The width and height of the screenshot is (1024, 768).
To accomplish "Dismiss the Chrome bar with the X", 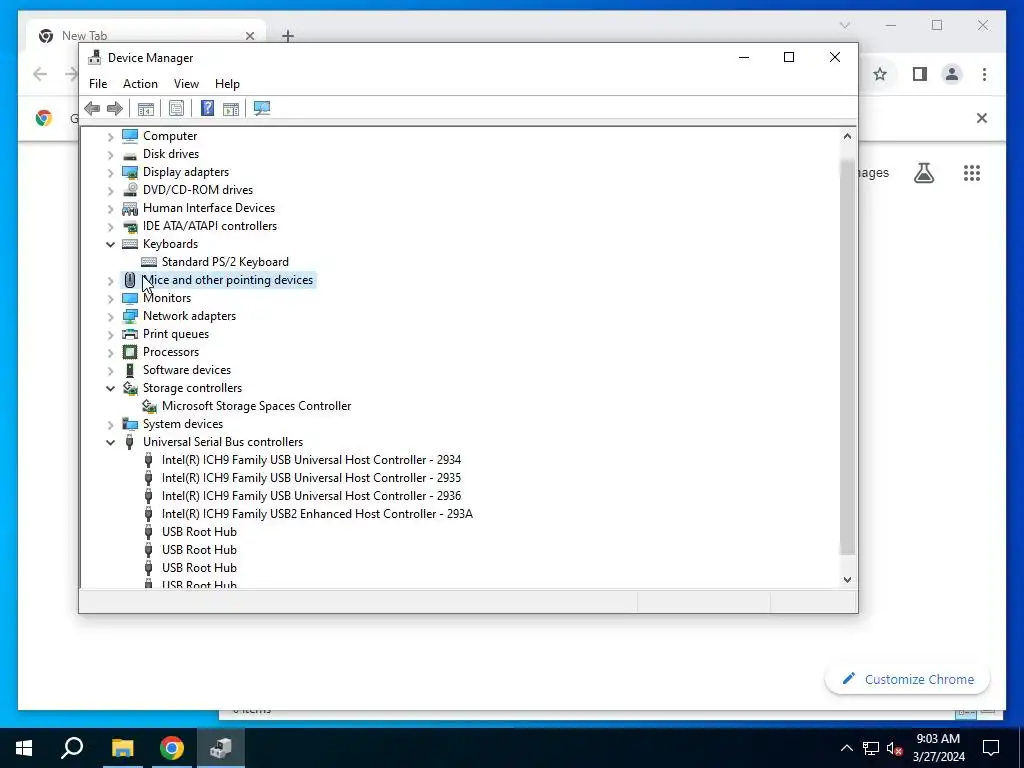I will point(982,118).
